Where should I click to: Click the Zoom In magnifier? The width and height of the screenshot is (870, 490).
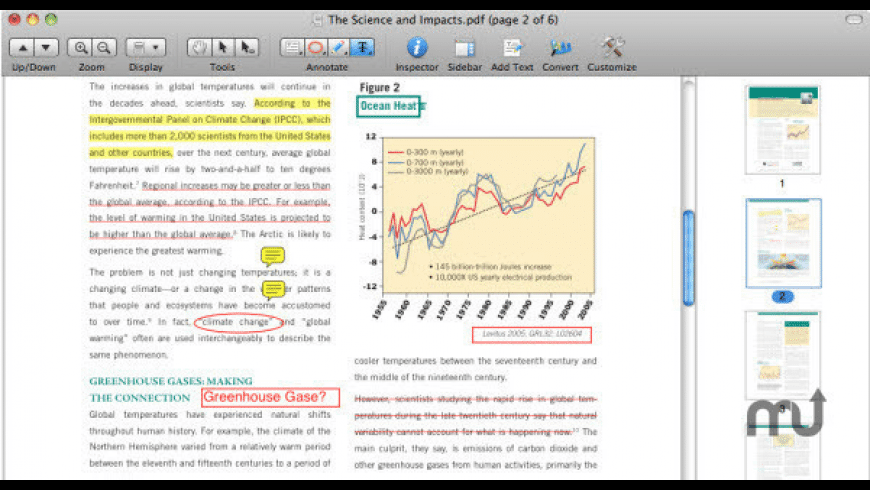[80, 48]
